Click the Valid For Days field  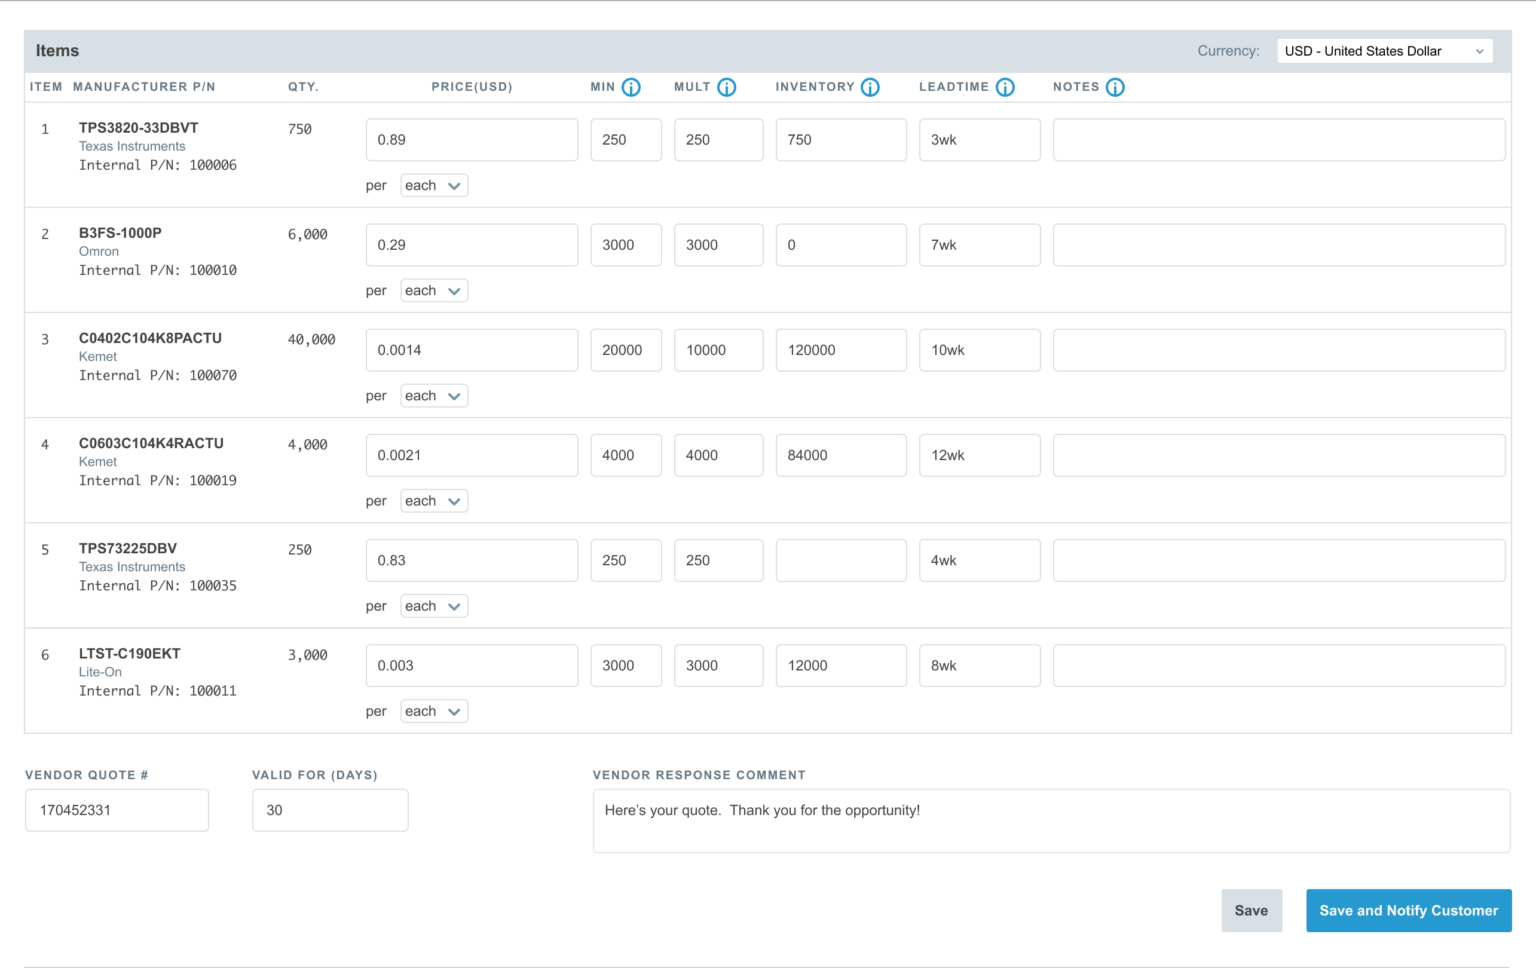click(x=330, y=810)
